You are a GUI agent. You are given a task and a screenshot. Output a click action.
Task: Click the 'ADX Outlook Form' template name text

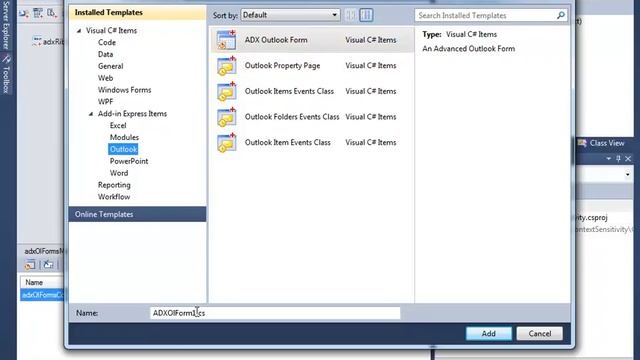[276, 40]
